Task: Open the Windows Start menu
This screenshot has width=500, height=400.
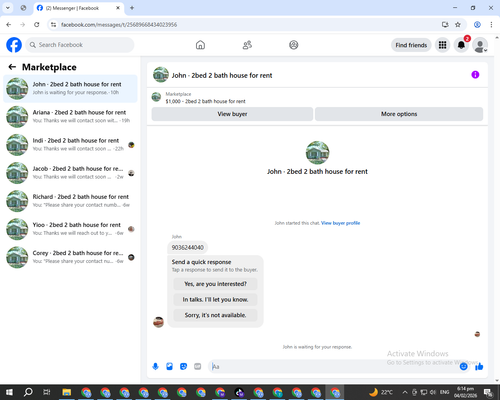Action: pyautogui.click(x=9, y=392)
